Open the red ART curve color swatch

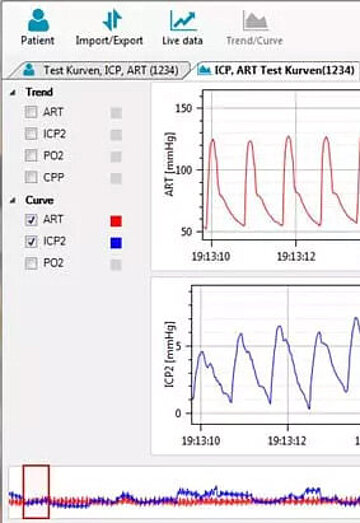116,221
